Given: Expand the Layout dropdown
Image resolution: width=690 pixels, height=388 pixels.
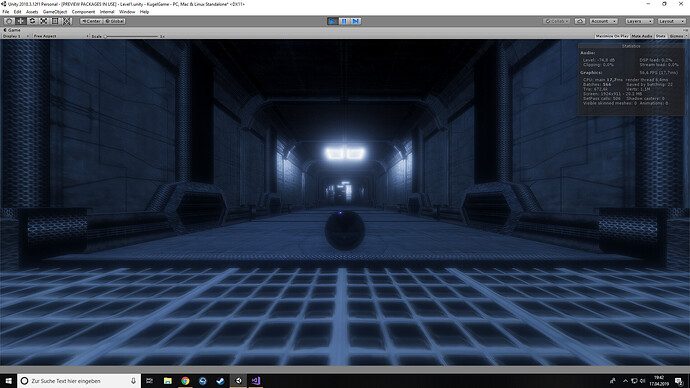Looking at the screenshot, I should (671, 21).
